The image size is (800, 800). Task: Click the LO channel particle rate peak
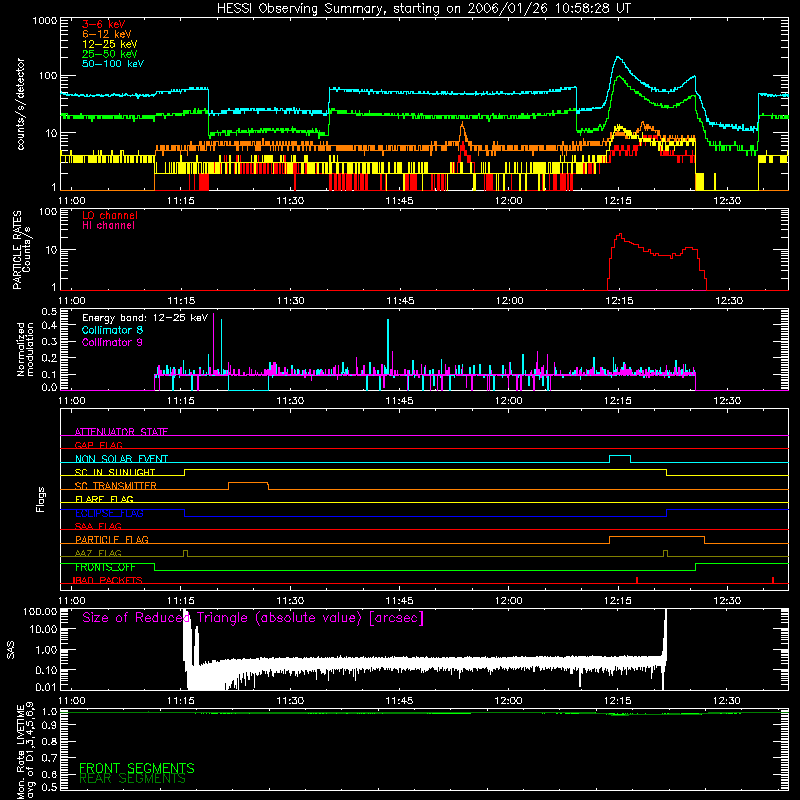coord(620,235)
